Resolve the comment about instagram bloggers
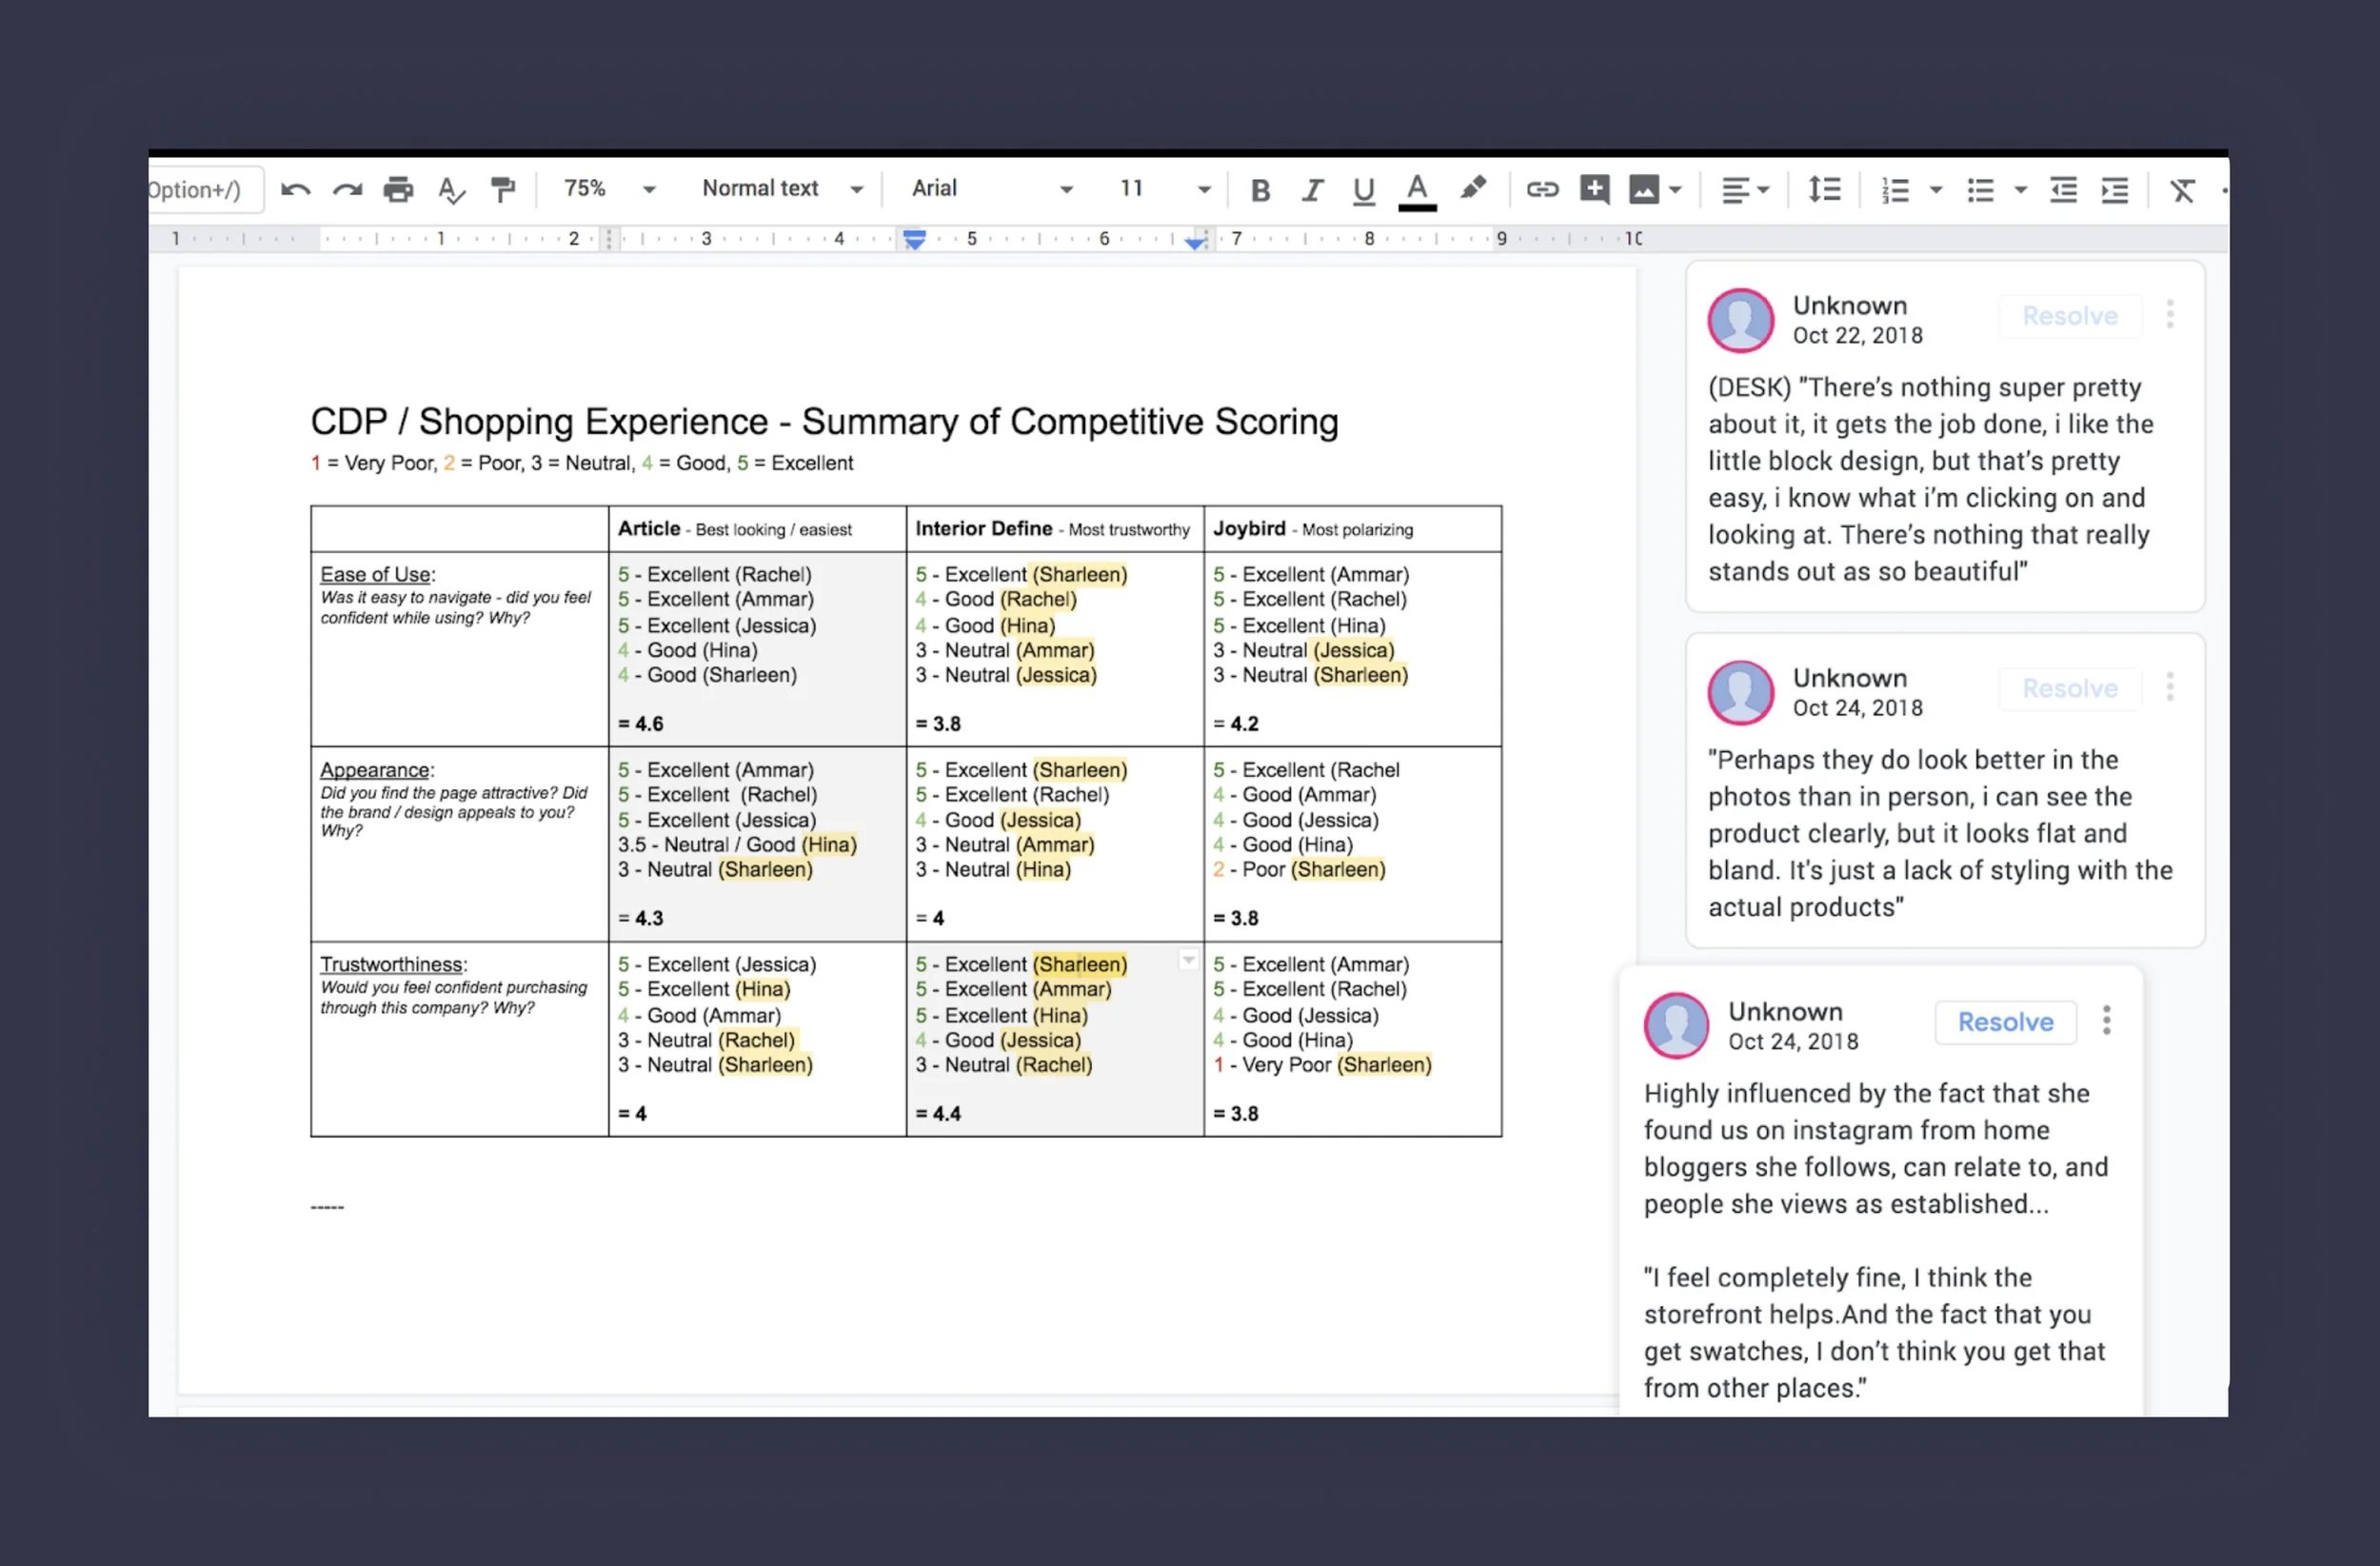Image resolution: width=2380 pixels, height=1566 pixels. point(2005,1022)
